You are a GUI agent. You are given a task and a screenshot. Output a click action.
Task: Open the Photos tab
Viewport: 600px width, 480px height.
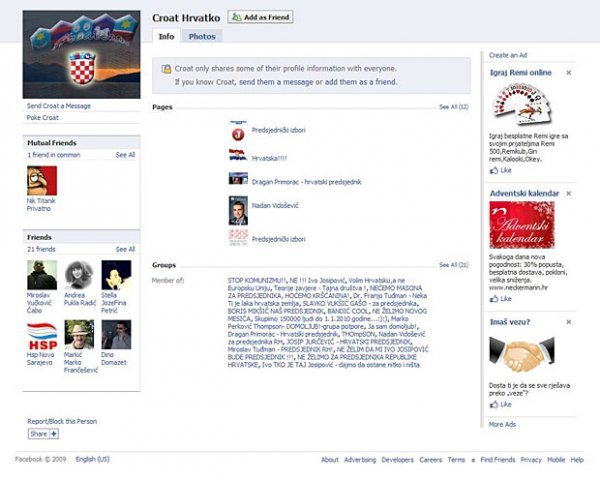point(202,36)
